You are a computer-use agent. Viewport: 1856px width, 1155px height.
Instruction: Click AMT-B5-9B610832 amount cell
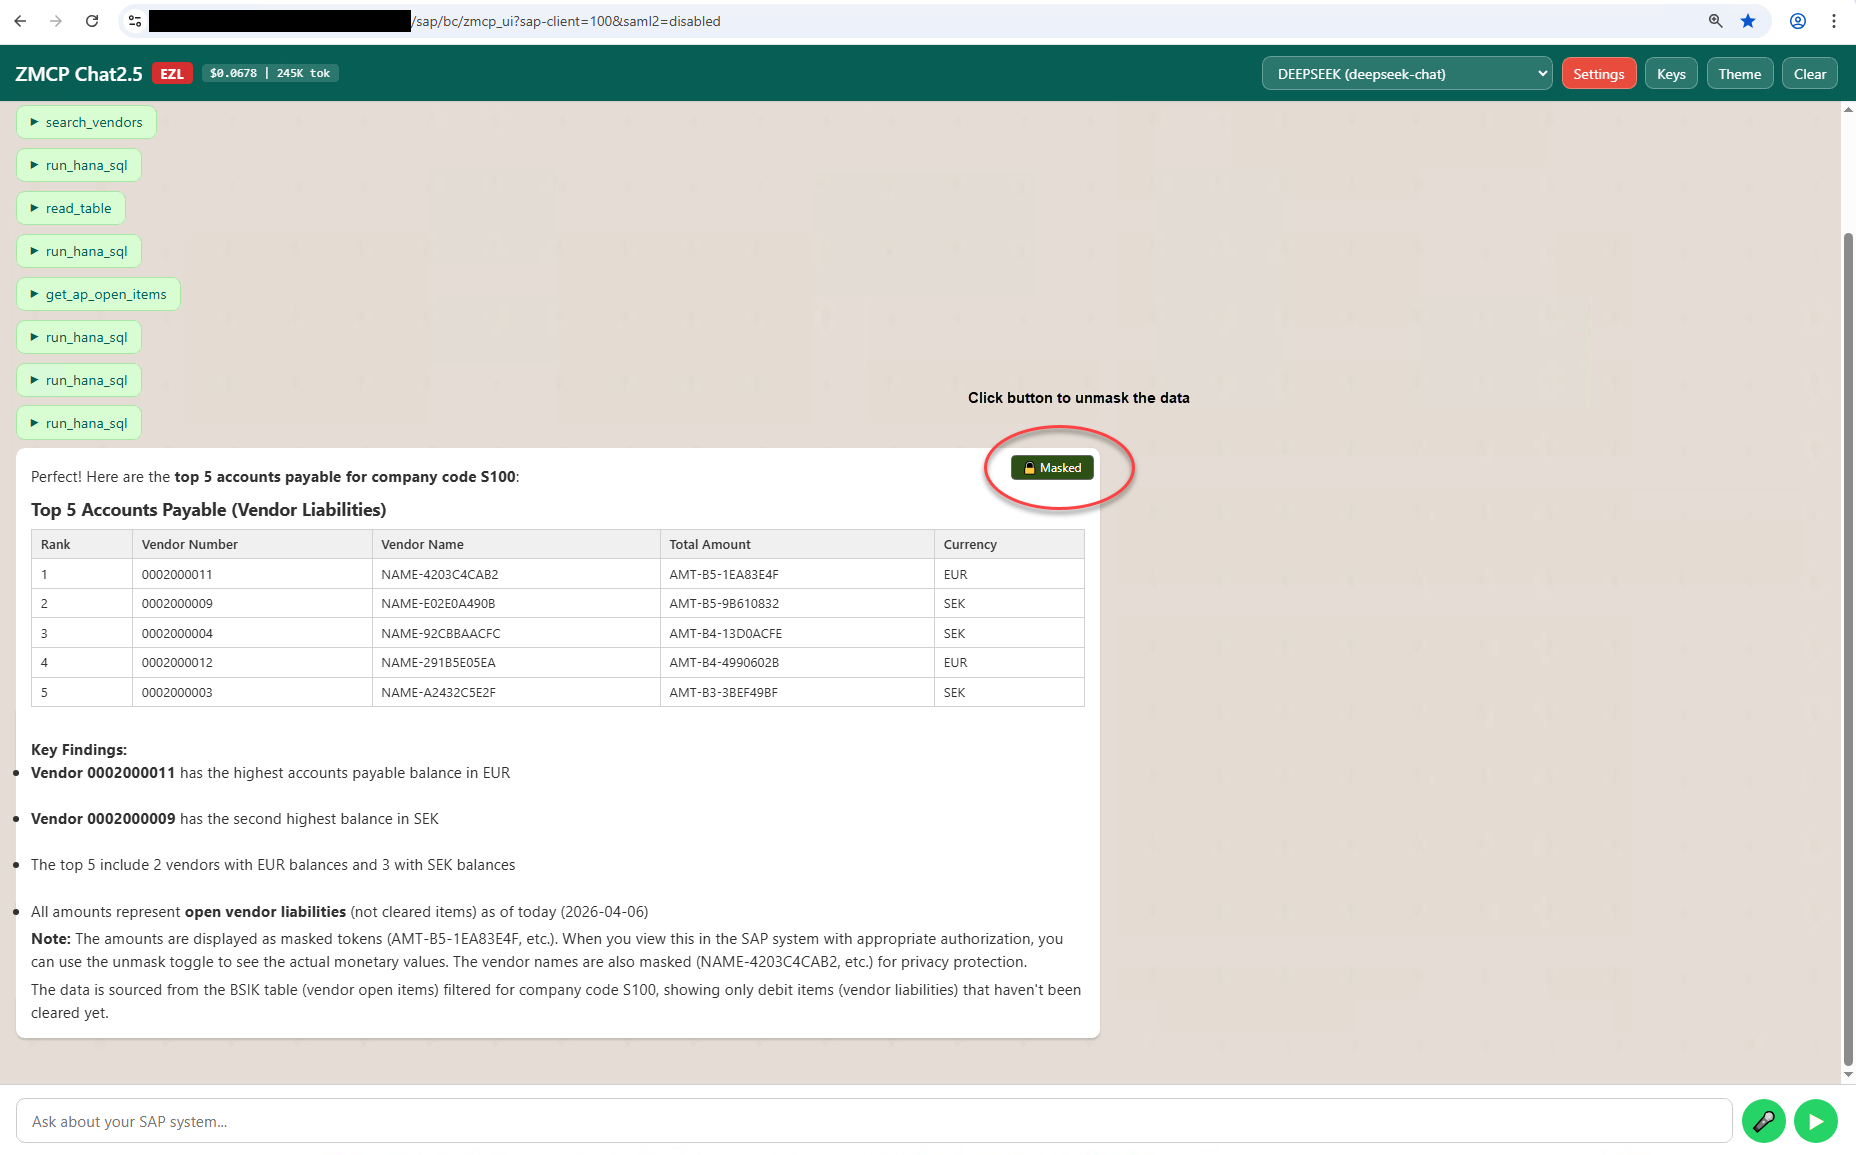(x=797, y=603)
